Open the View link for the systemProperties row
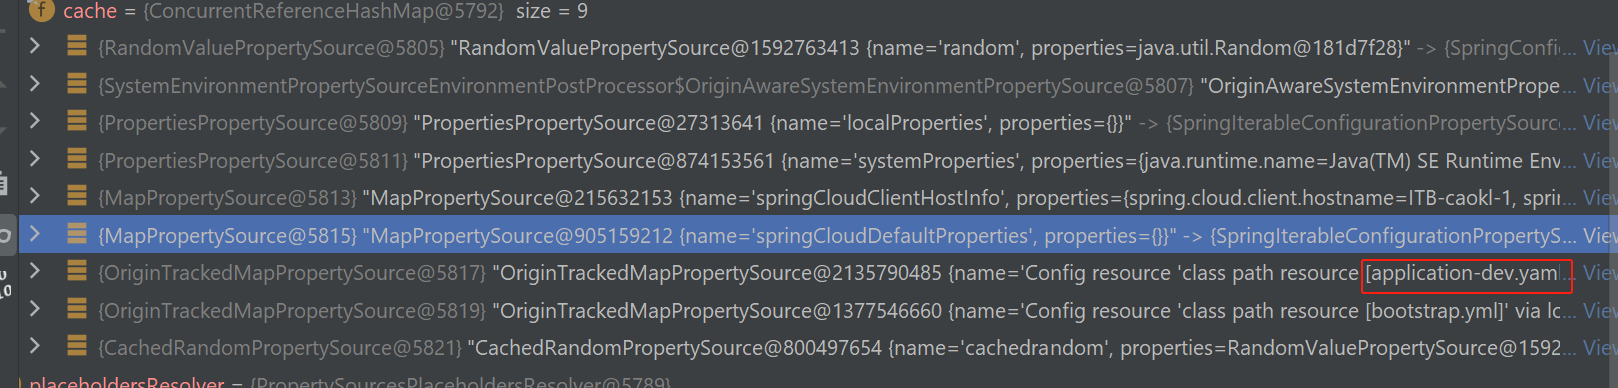The width and height of the screenshot is (1618, 388). (x=1600, y=161)
